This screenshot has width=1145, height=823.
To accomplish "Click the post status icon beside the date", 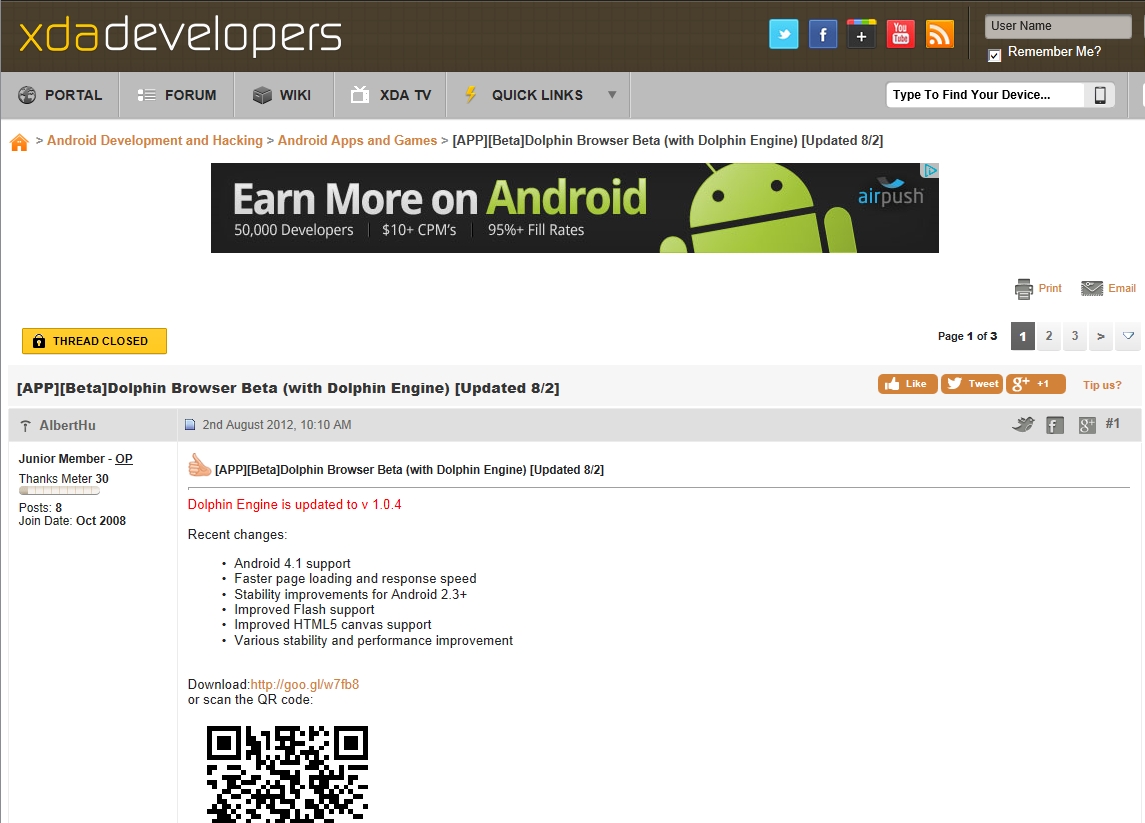I will 190,425.
